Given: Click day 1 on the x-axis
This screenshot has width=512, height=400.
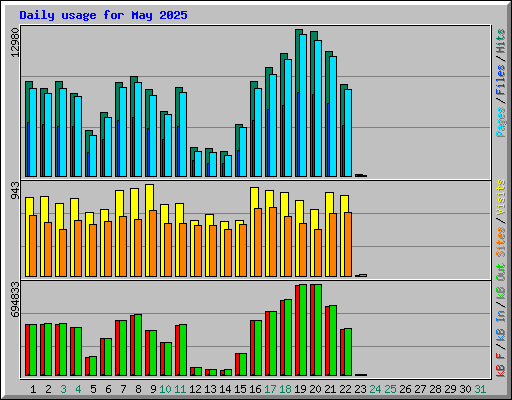Looking at the screenshot, I should click(33, 389).
